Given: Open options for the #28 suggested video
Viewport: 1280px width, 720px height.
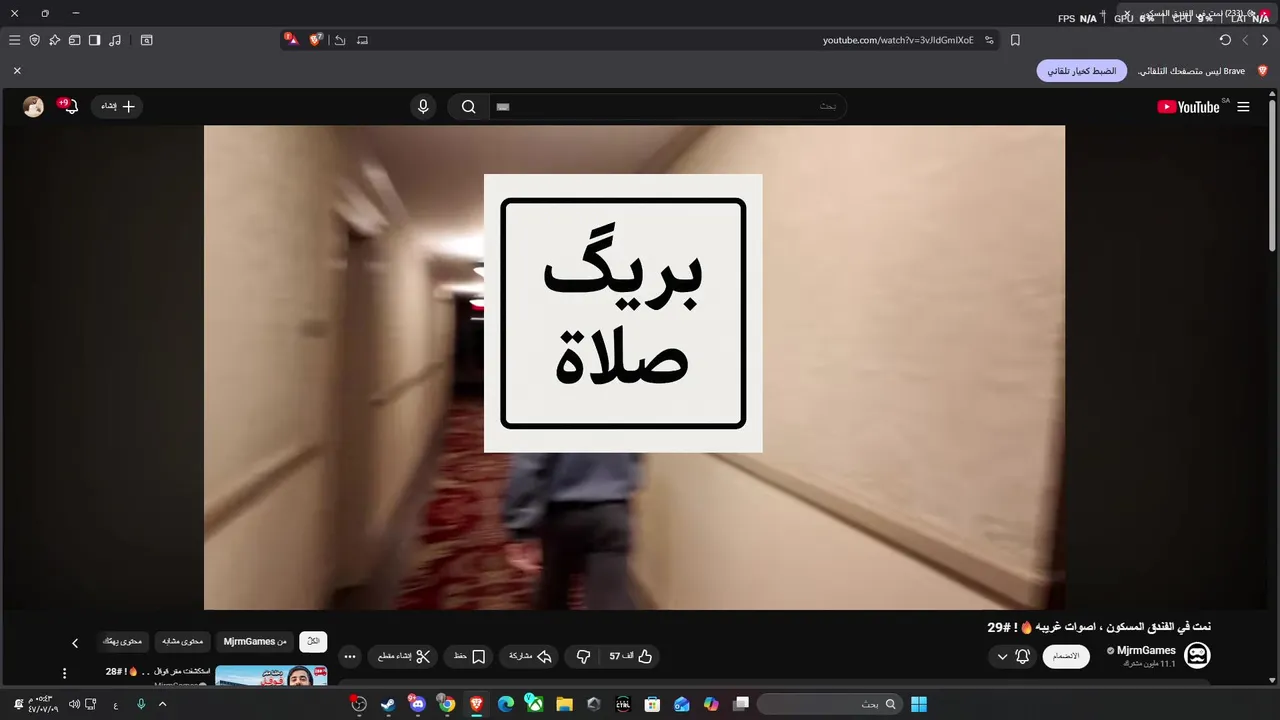Looking at the screenshot, I should (x=64, y=673).
